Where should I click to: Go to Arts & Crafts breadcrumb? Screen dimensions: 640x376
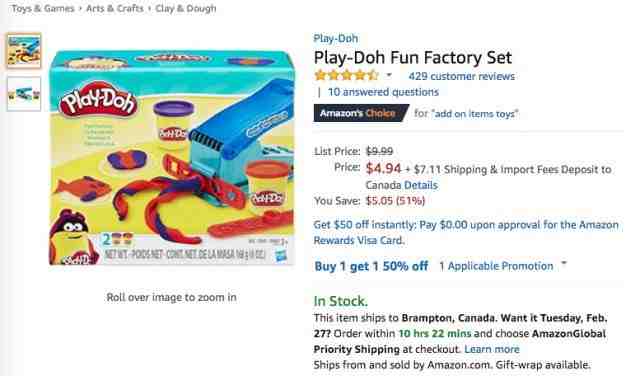click(x=115, y=8)
